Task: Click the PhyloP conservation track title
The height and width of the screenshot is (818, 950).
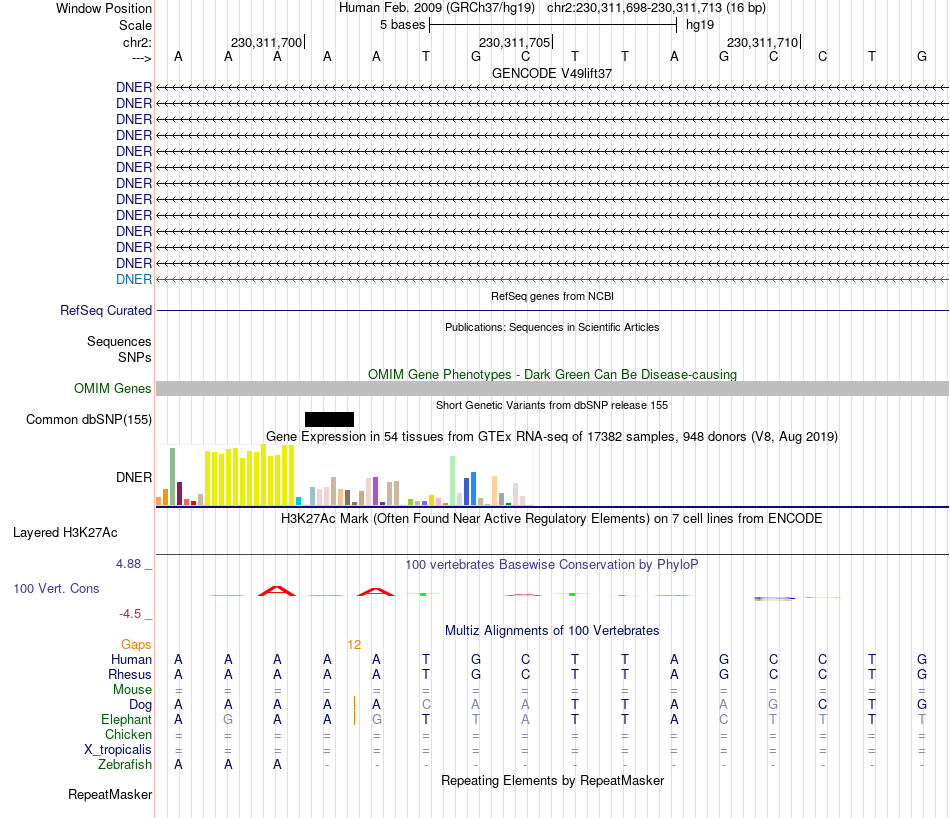Action: coord(551,565)
